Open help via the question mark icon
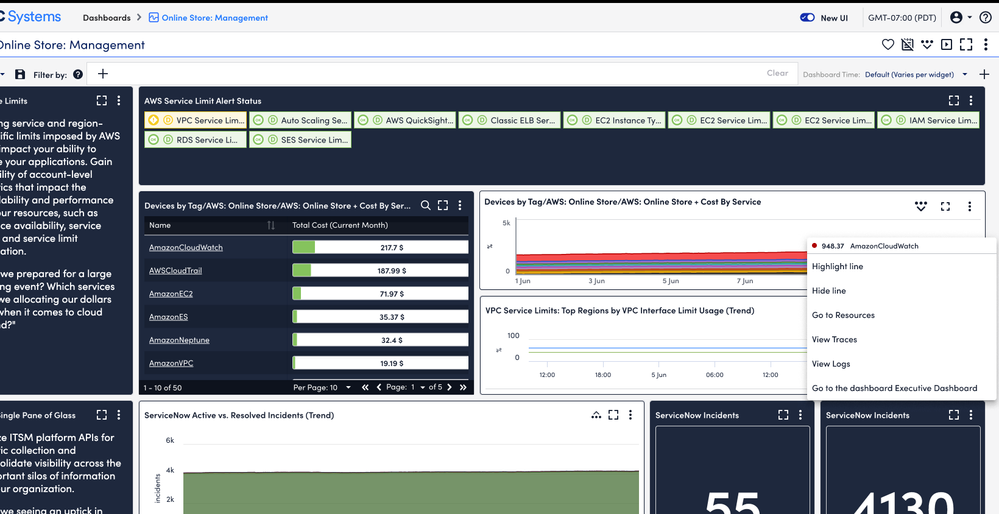This screenshot has height=514, width=999. 985,18
